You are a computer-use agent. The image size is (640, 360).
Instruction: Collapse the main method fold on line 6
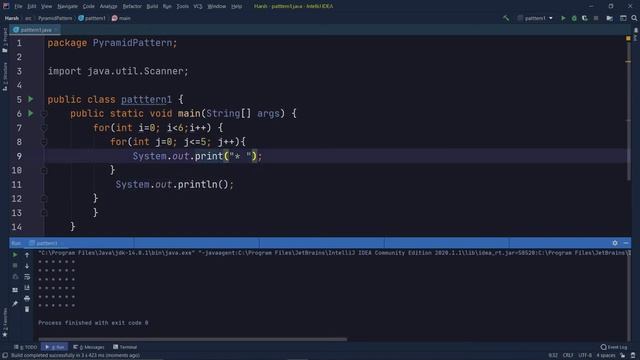pyautogui.click(x=44, y=113)
